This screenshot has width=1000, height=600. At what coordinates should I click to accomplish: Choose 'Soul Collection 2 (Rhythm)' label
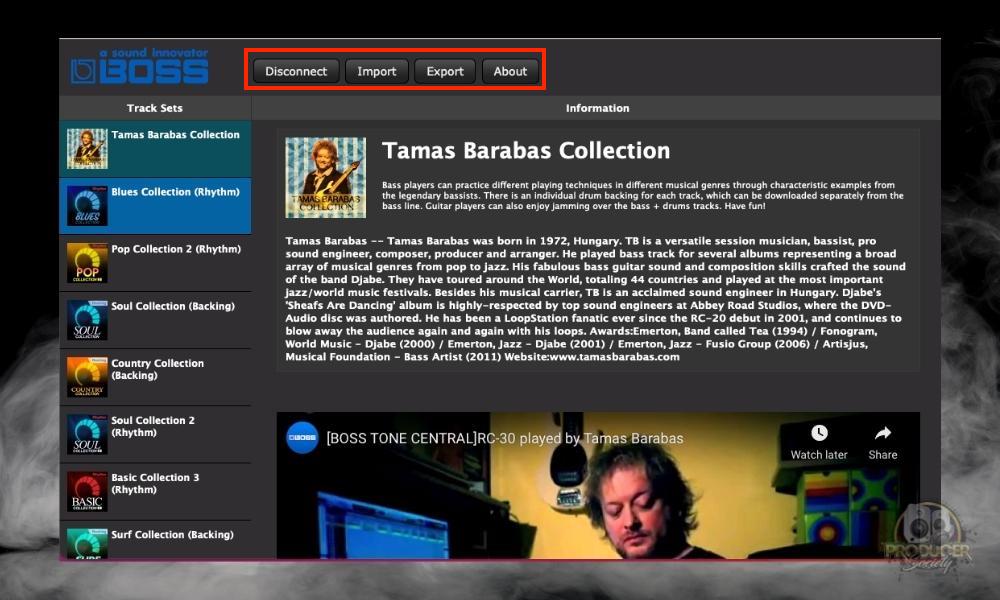coord(153,426)
